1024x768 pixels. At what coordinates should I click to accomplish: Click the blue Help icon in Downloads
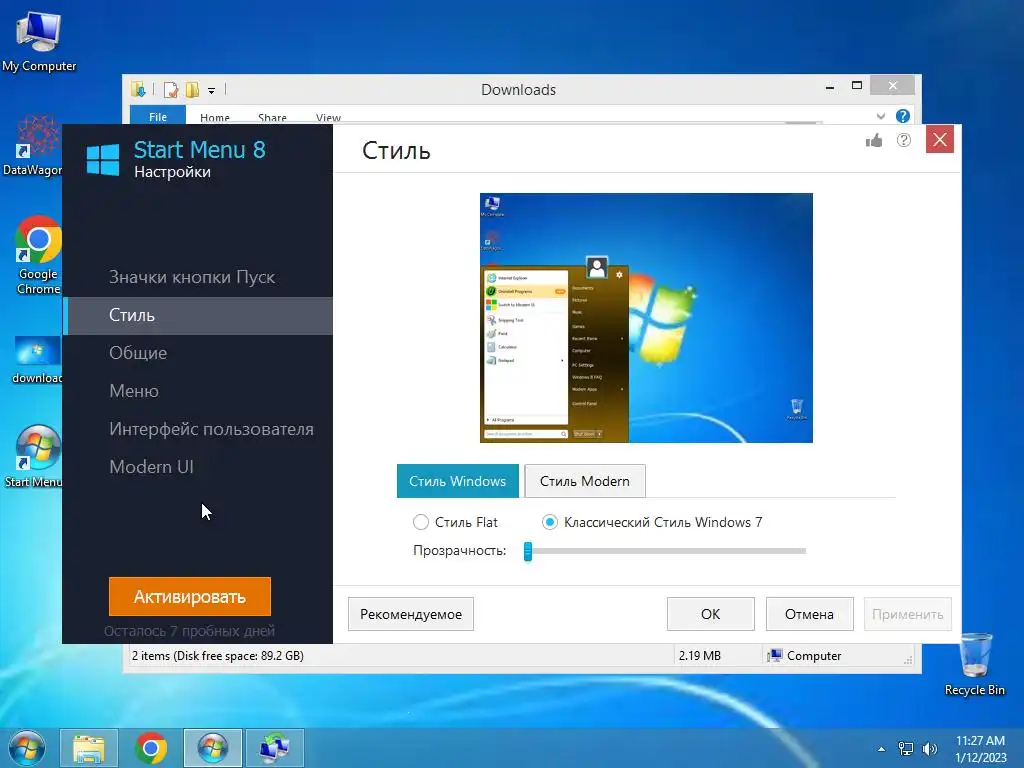click(903, 116)
